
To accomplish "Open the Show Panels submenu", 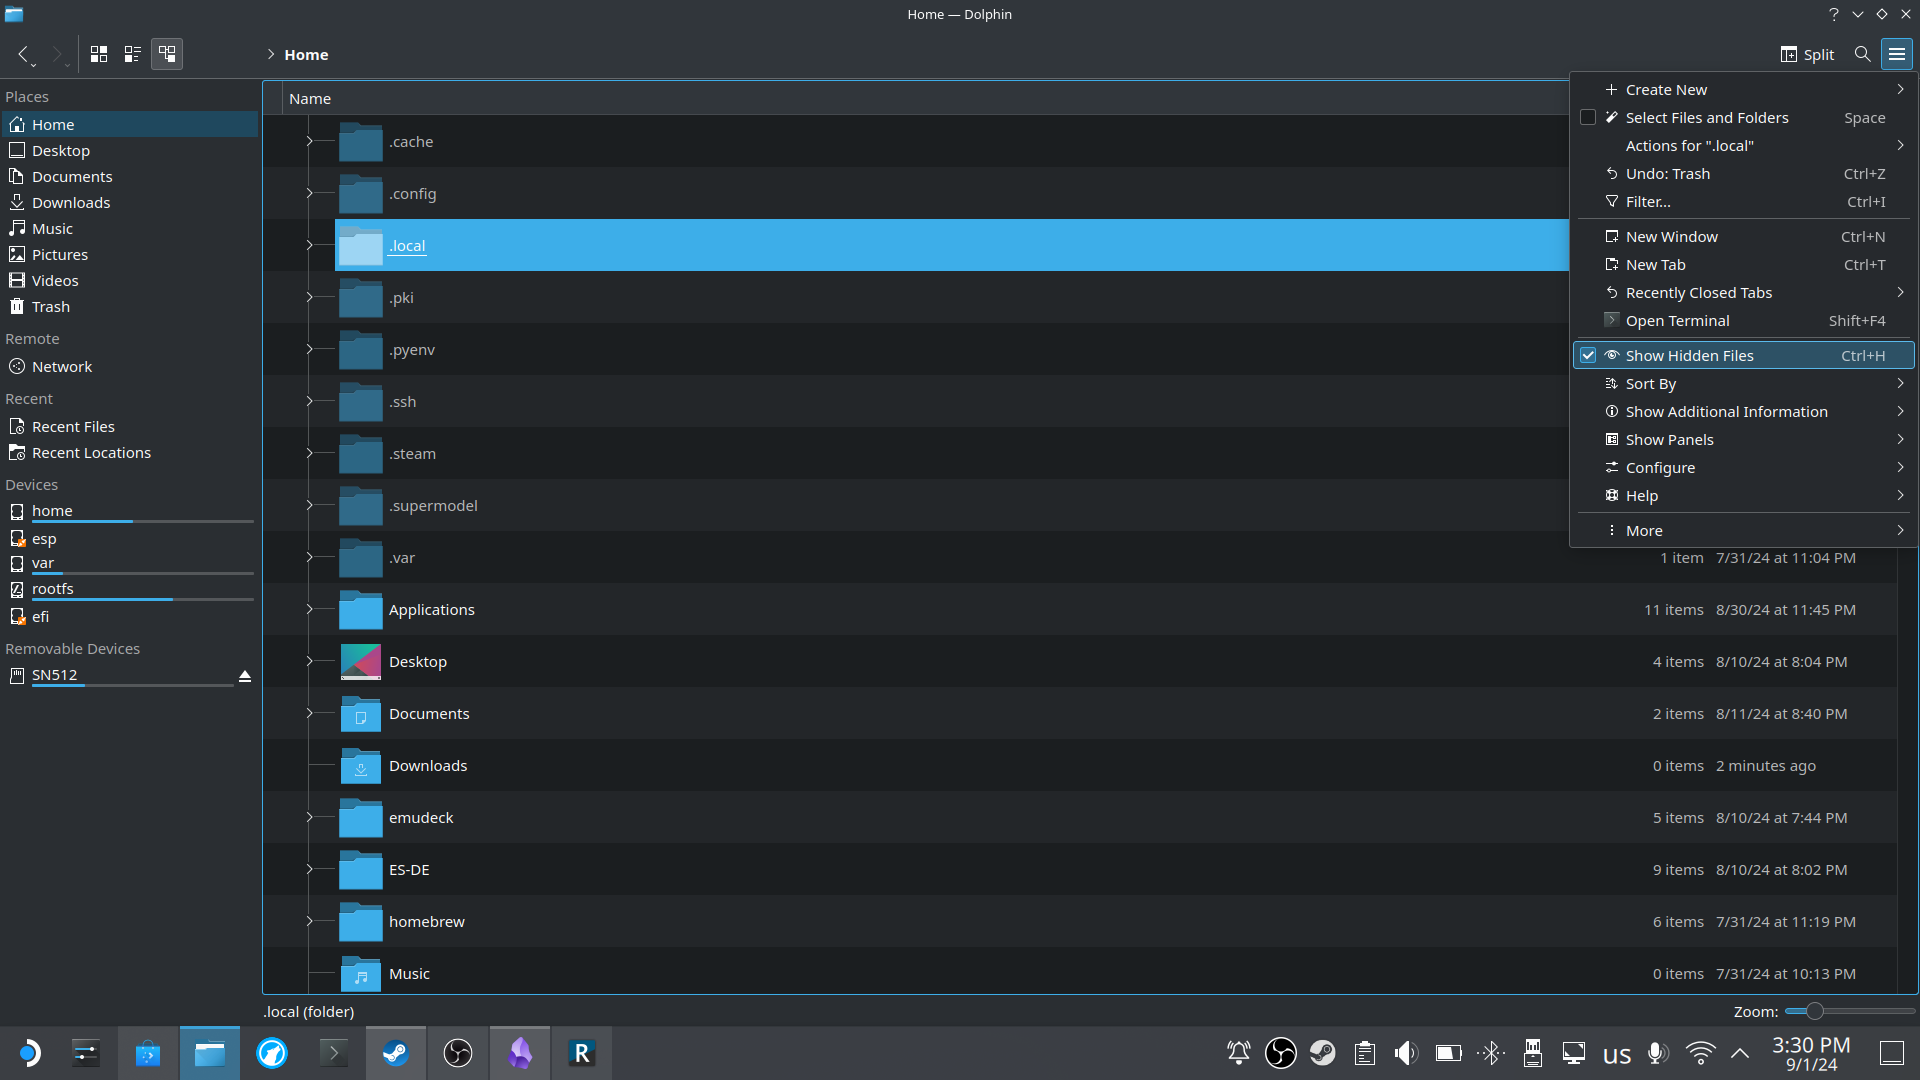I will pos(1744,440).
